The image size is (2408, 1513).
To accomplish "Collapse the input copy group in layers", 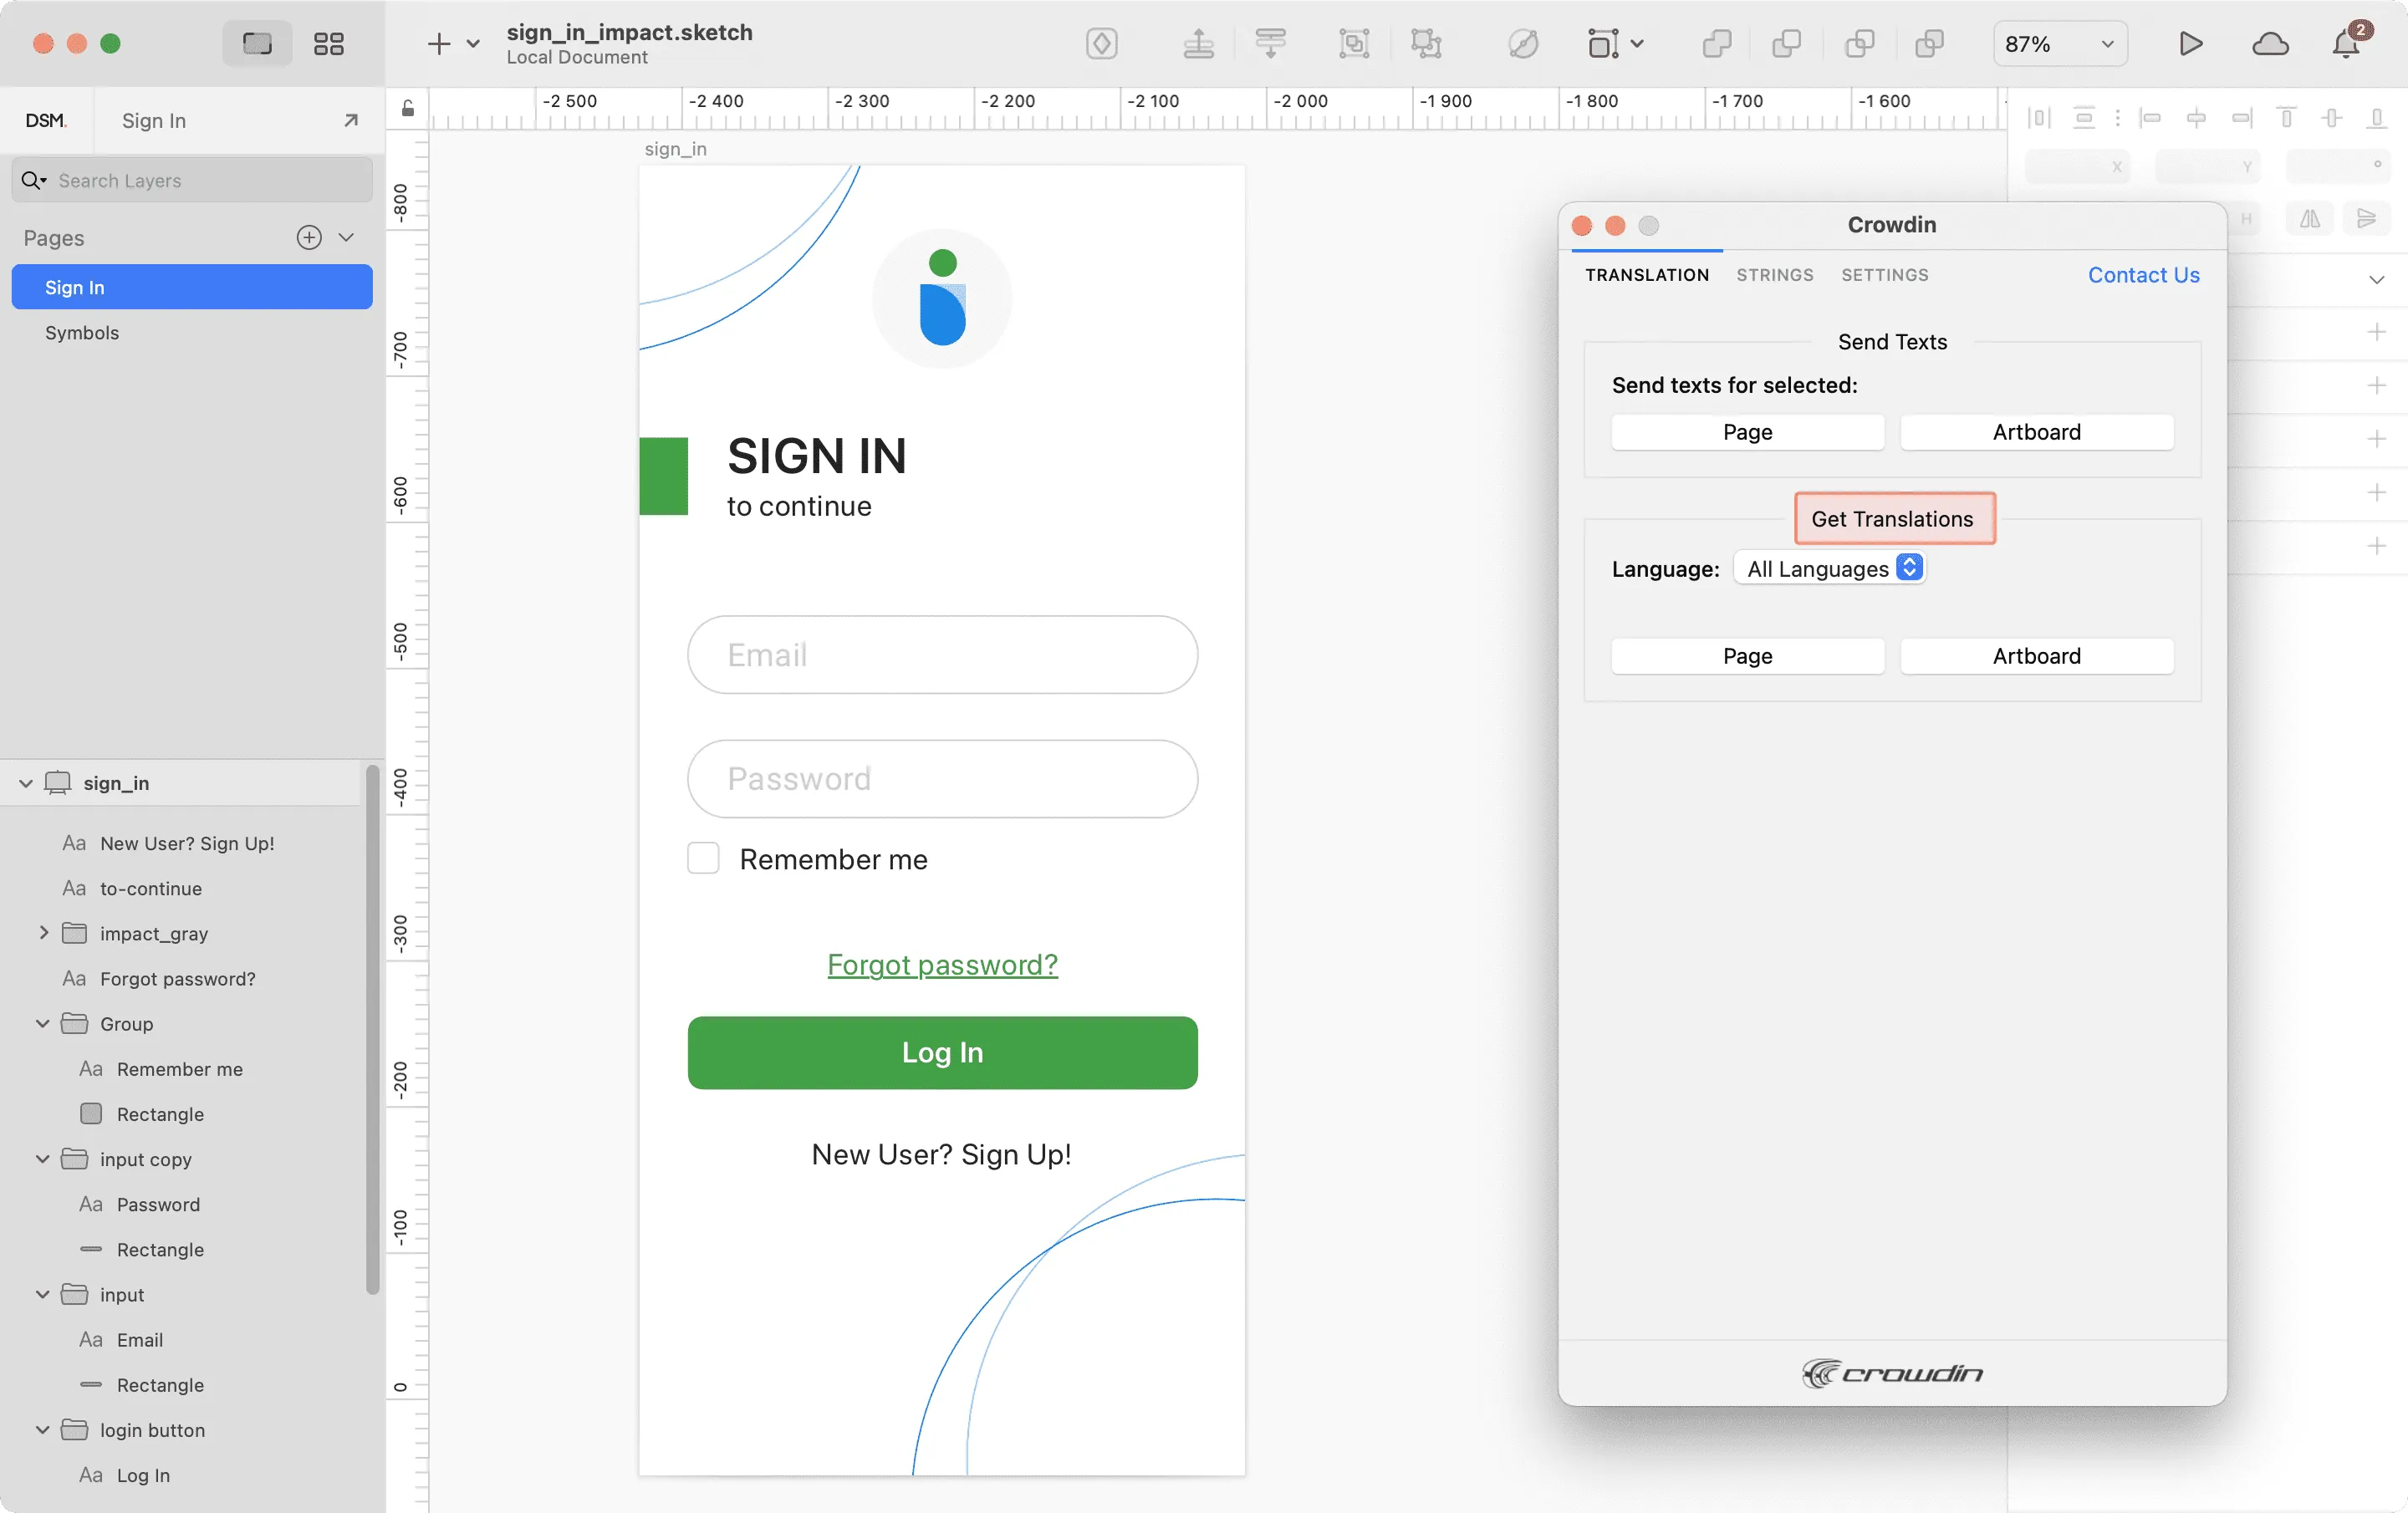I will (43, 1159).
